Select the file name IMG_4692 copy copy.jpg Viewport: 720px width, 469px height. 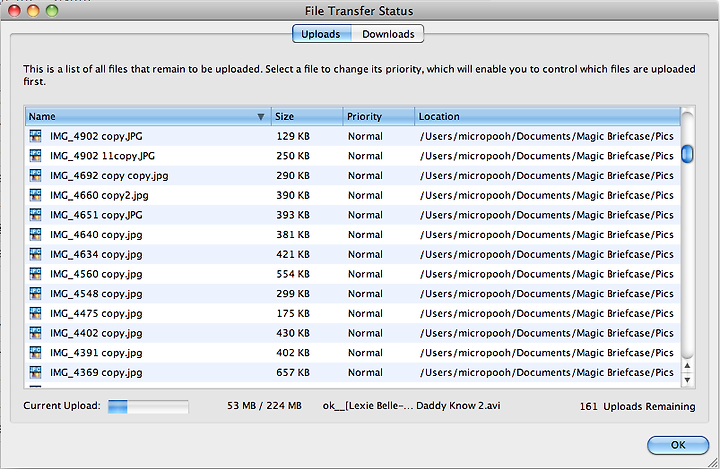(x=109, y=176)
